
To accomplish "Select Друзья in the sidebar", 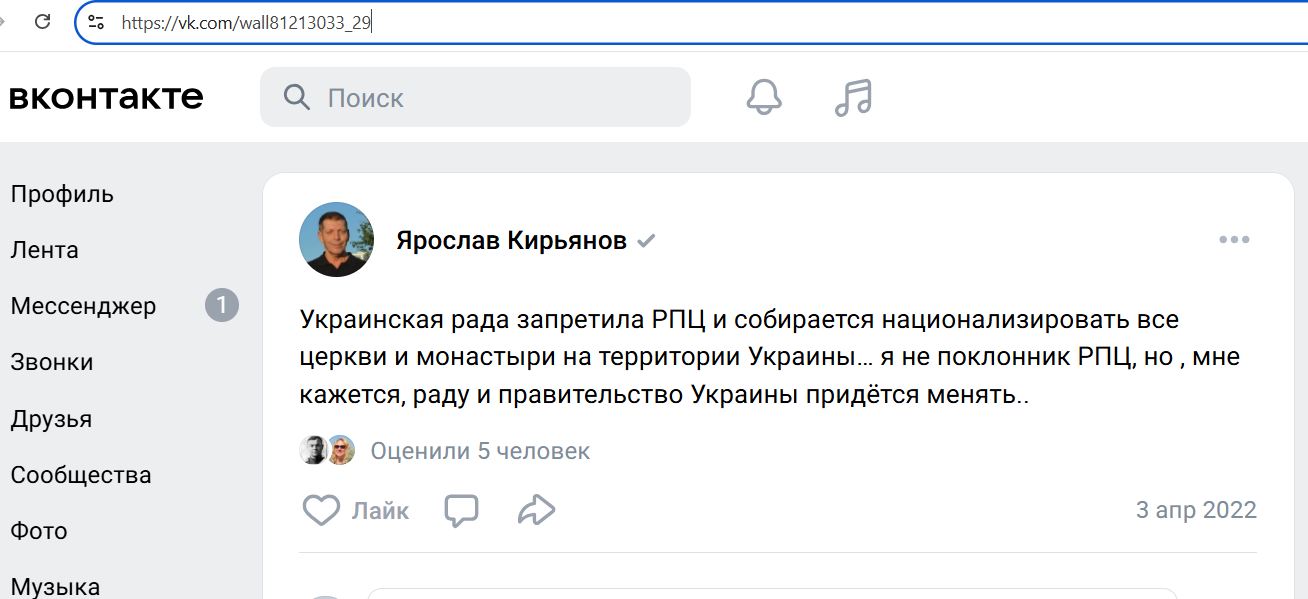I will point(51,418).
